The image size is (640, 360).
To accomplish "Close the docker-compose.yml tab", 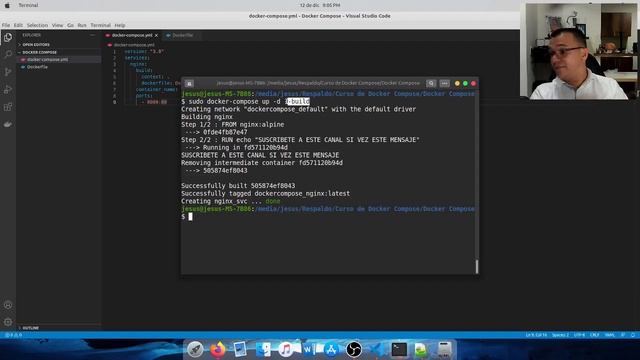I will click(x=156, y=36).
